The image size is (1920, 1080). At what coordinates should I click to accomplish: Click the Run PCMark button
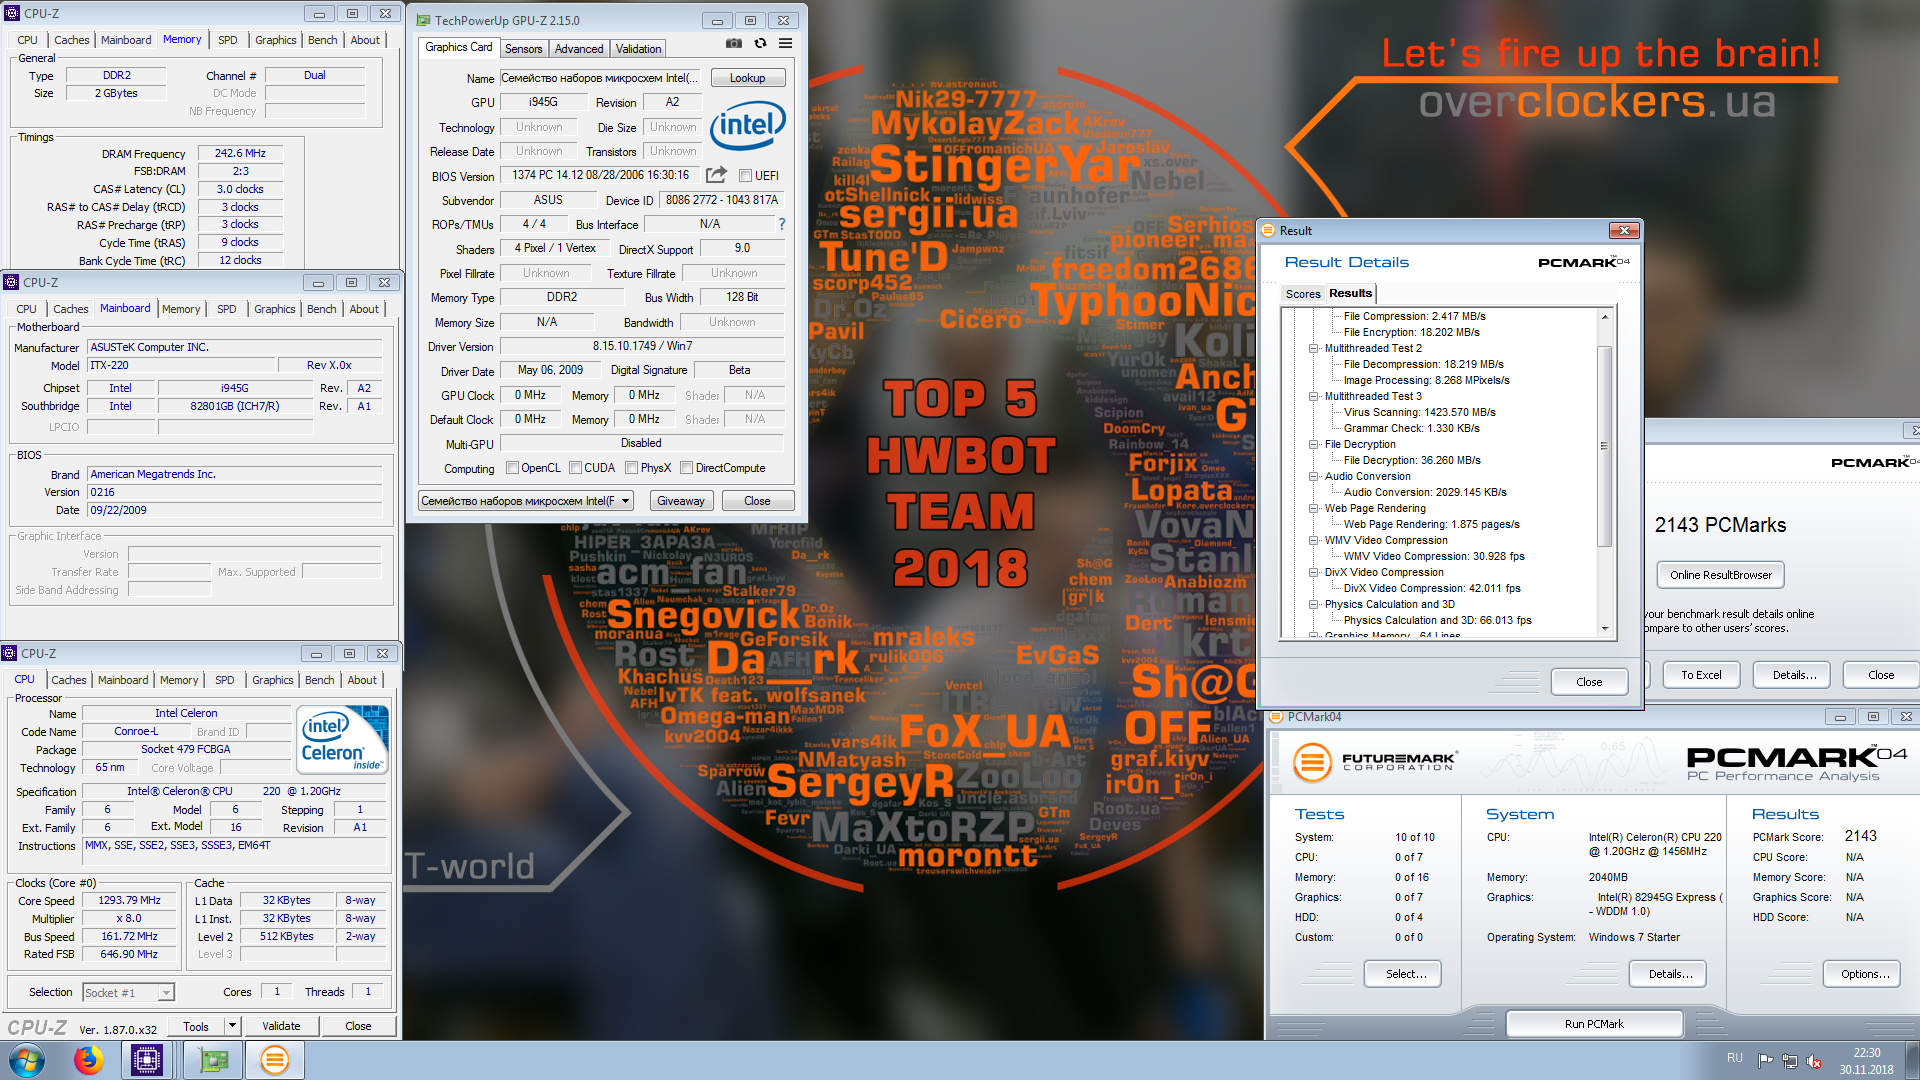(x=1594, y=1024)
